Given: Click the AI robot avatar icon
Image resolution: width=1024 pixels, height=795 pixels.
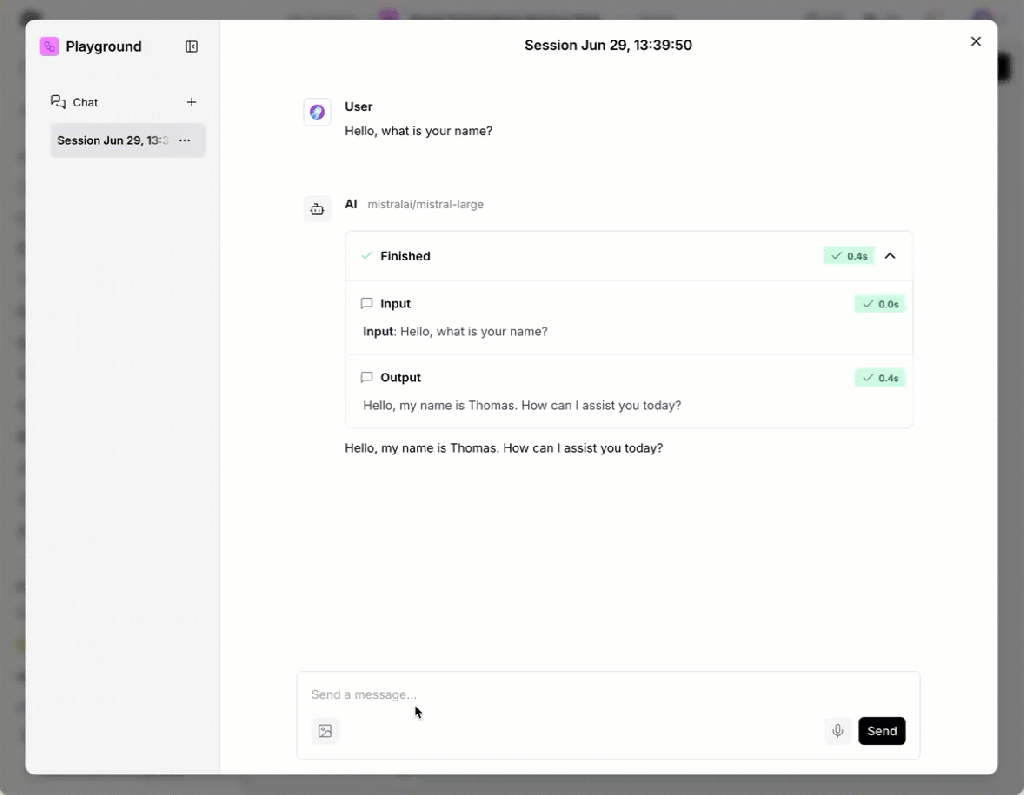Looking at the screenshot, I should pos(317,209).
